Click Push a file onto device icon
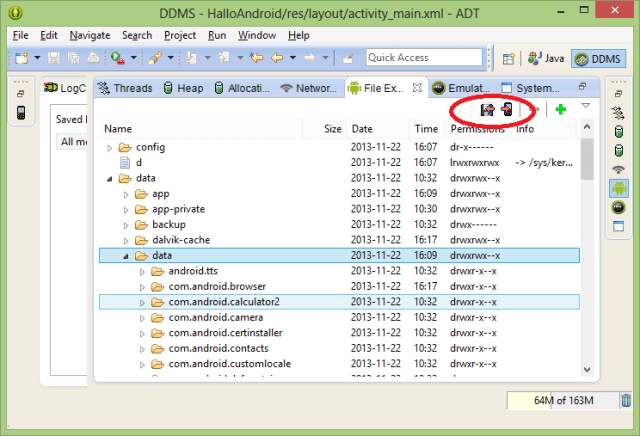This screenshot has height=436, width=640. (x=507, y=109)
